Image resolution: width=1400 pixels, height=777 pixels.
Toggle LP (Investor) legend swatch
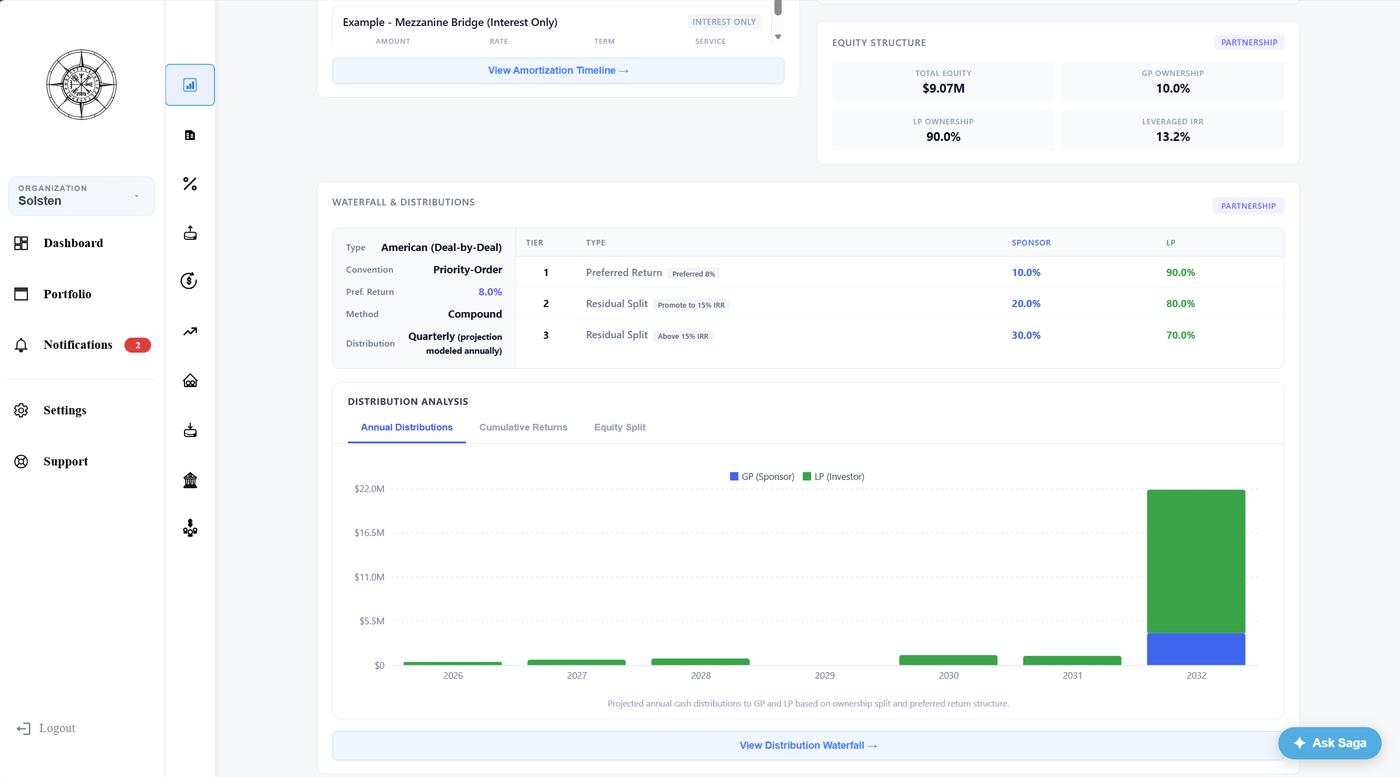coord(807,477)
